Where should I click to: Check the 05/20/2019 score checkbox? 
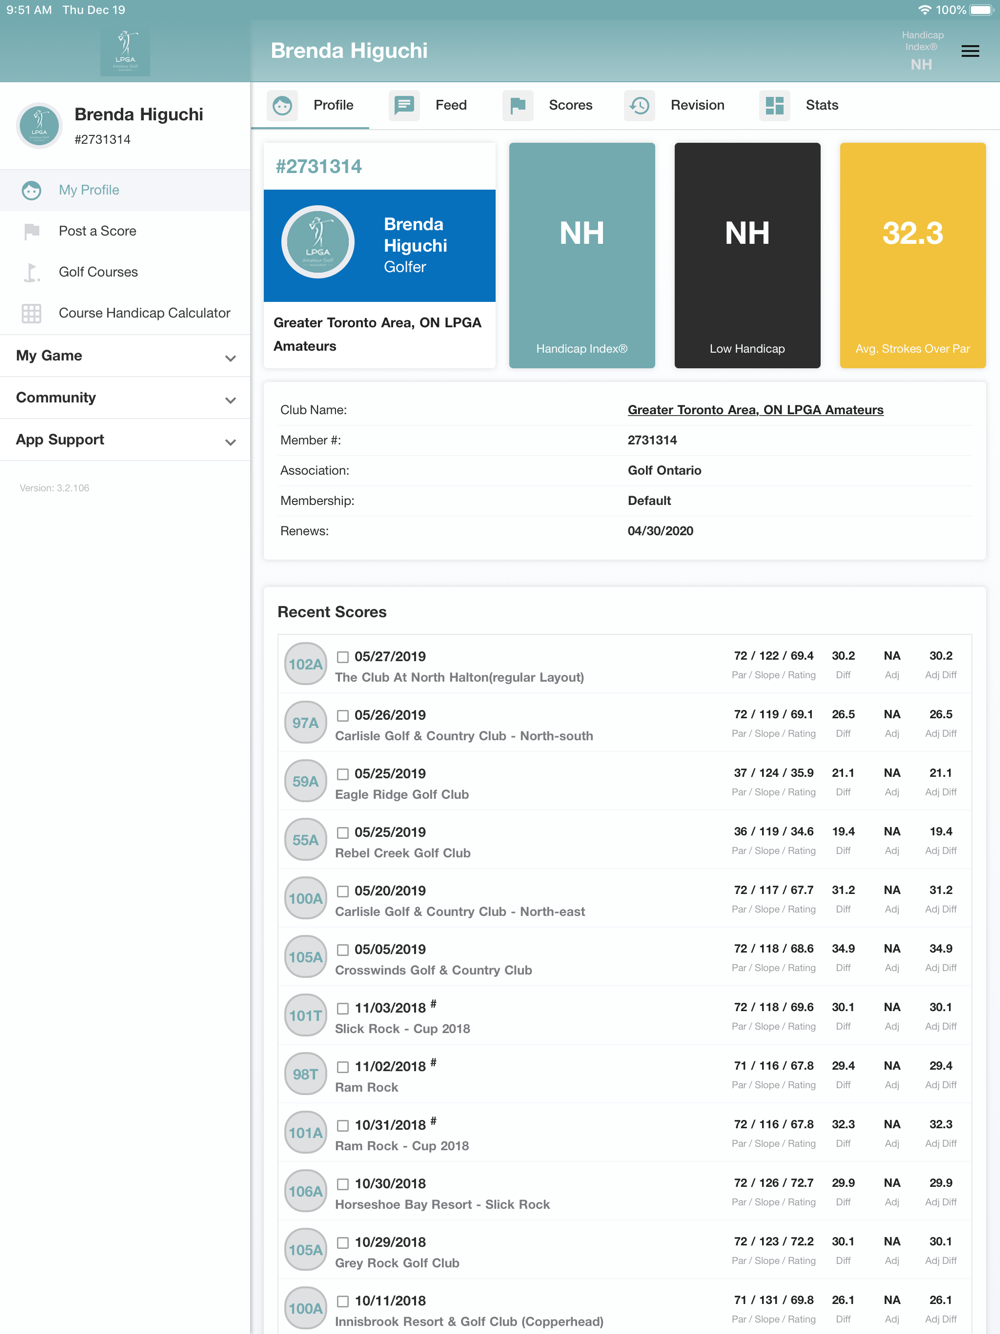343,891
